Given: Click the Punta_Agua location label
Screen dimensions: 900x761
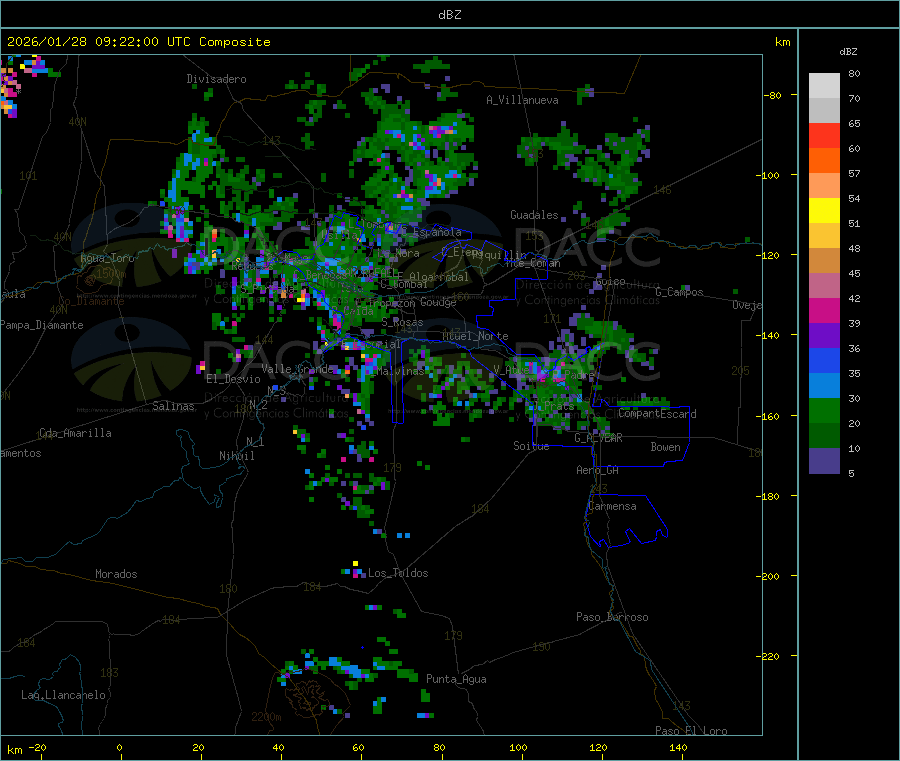Looking at the screenshot, I should pos(456,679).
